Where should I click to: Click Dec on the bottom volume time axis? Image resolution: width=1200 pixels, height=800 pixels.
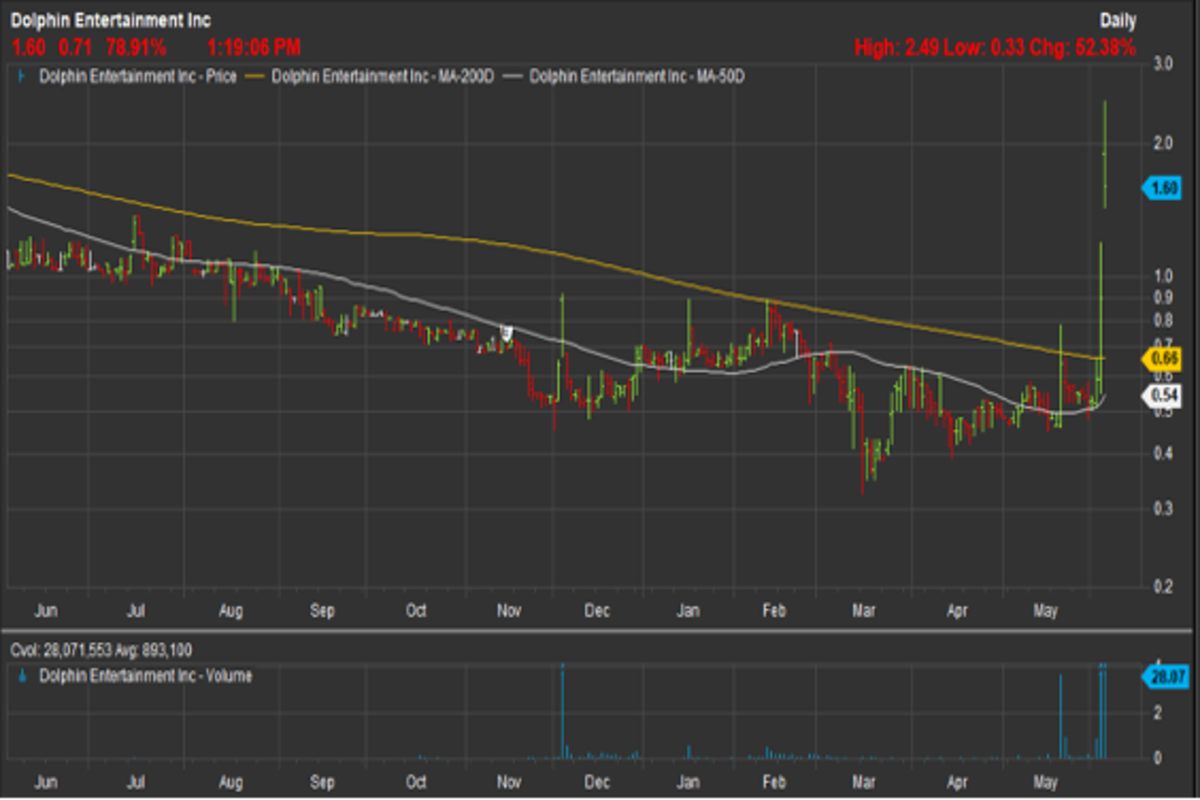point(598,781)
